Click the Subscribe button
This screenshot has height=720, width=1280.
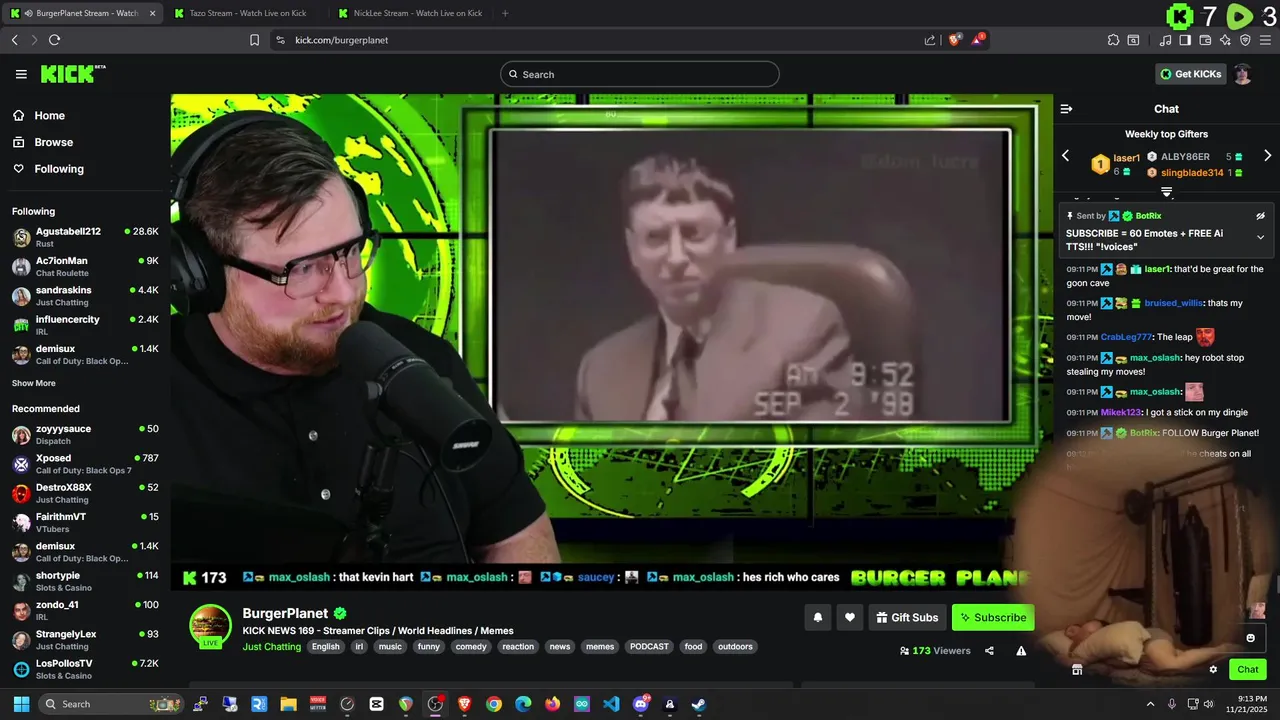coord(993,617)
